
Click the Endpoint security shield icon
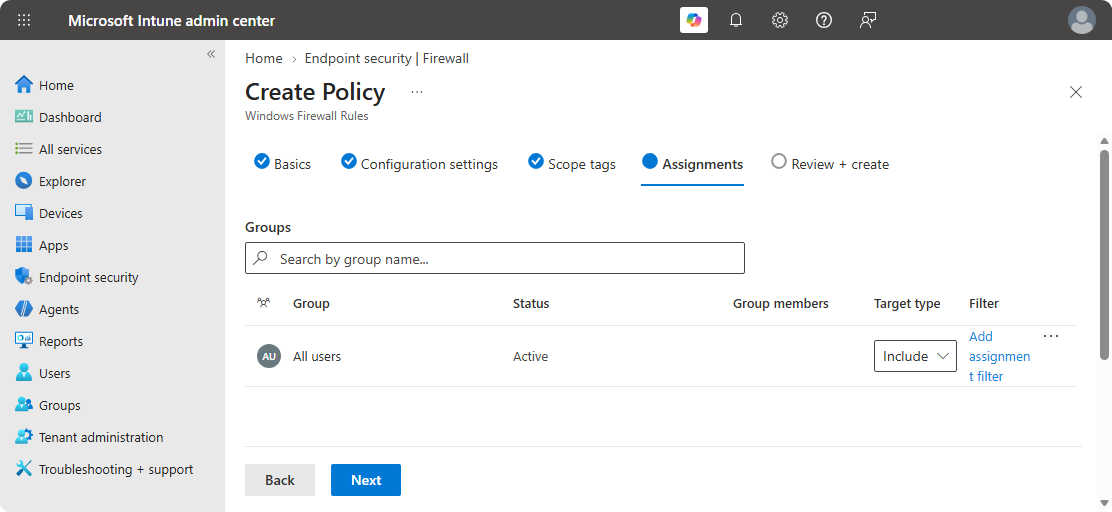pyautogui.click(x=24, y=277)
